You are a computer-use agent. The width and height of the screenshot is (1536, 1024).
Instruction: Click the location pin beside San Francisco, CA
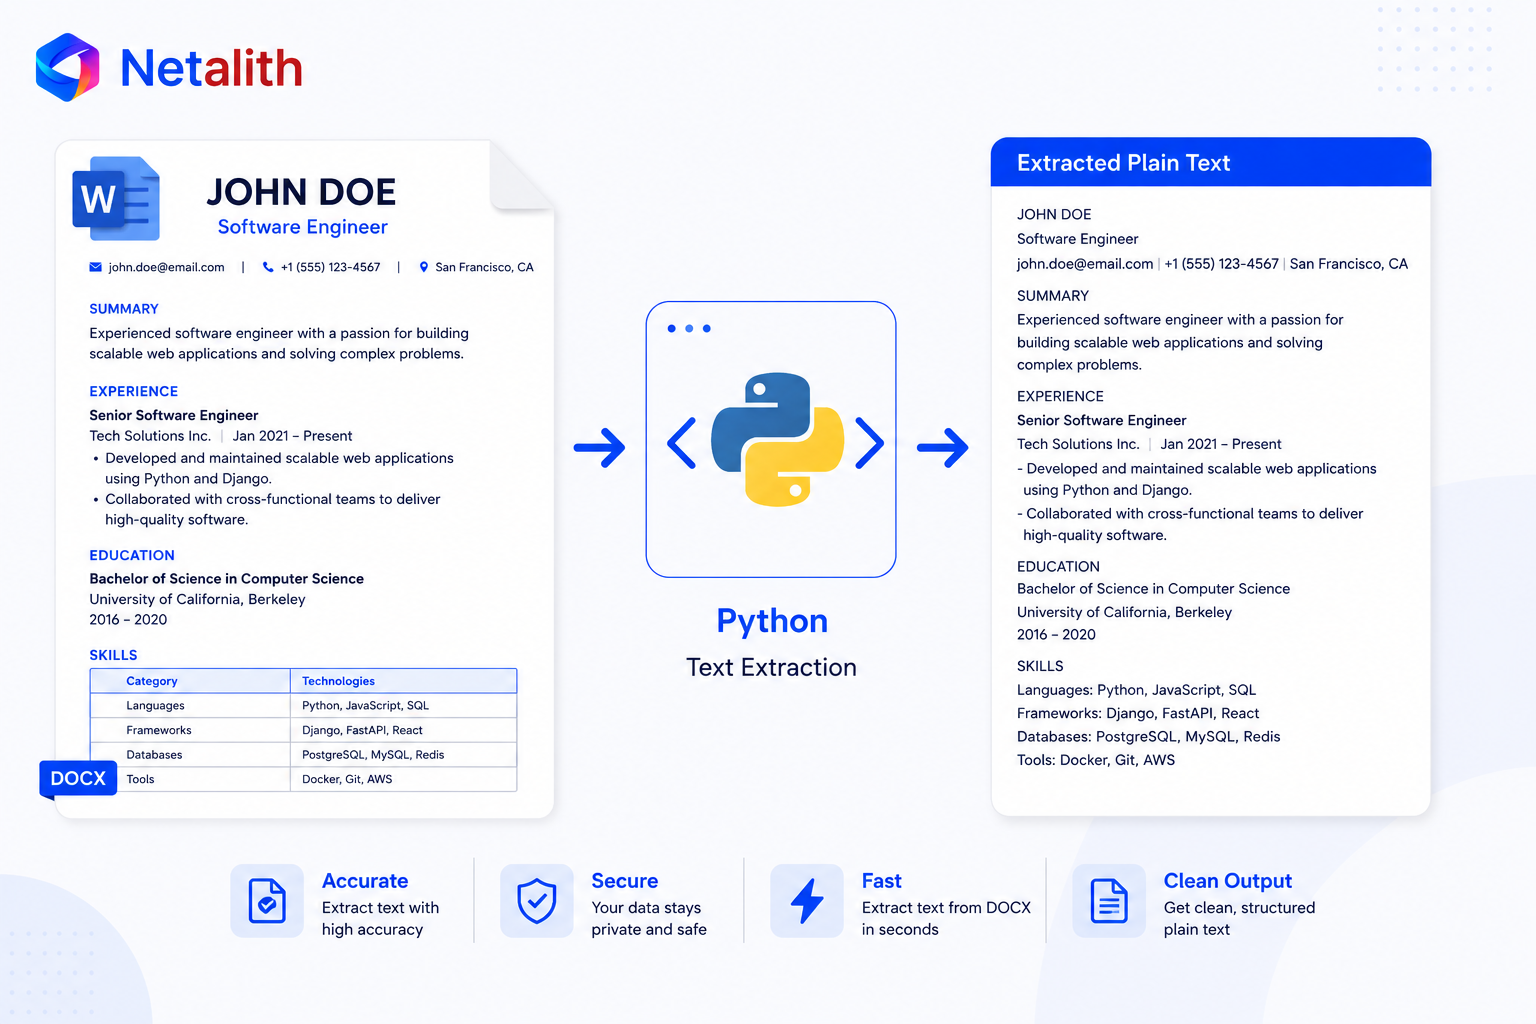(424, 267)
